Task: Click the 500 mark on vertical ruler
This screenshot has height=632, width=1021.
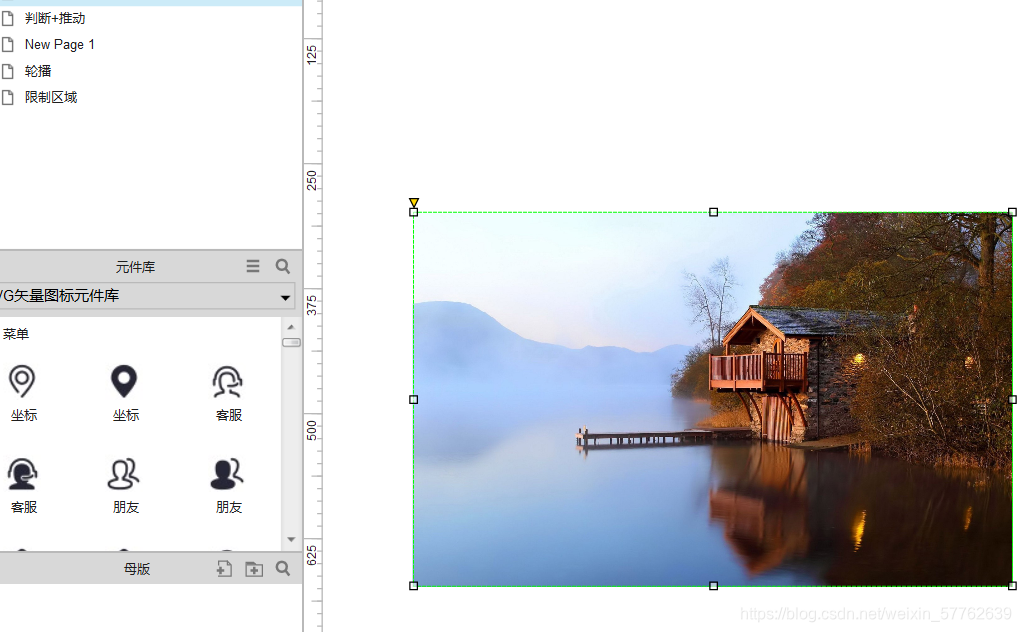Action: pyautogui.click(x=312, y=430)
